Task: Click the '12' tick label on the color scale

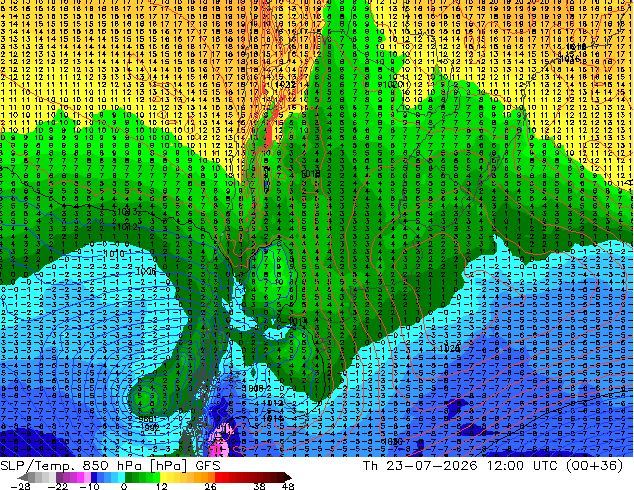Action: (x=162, y=486)
